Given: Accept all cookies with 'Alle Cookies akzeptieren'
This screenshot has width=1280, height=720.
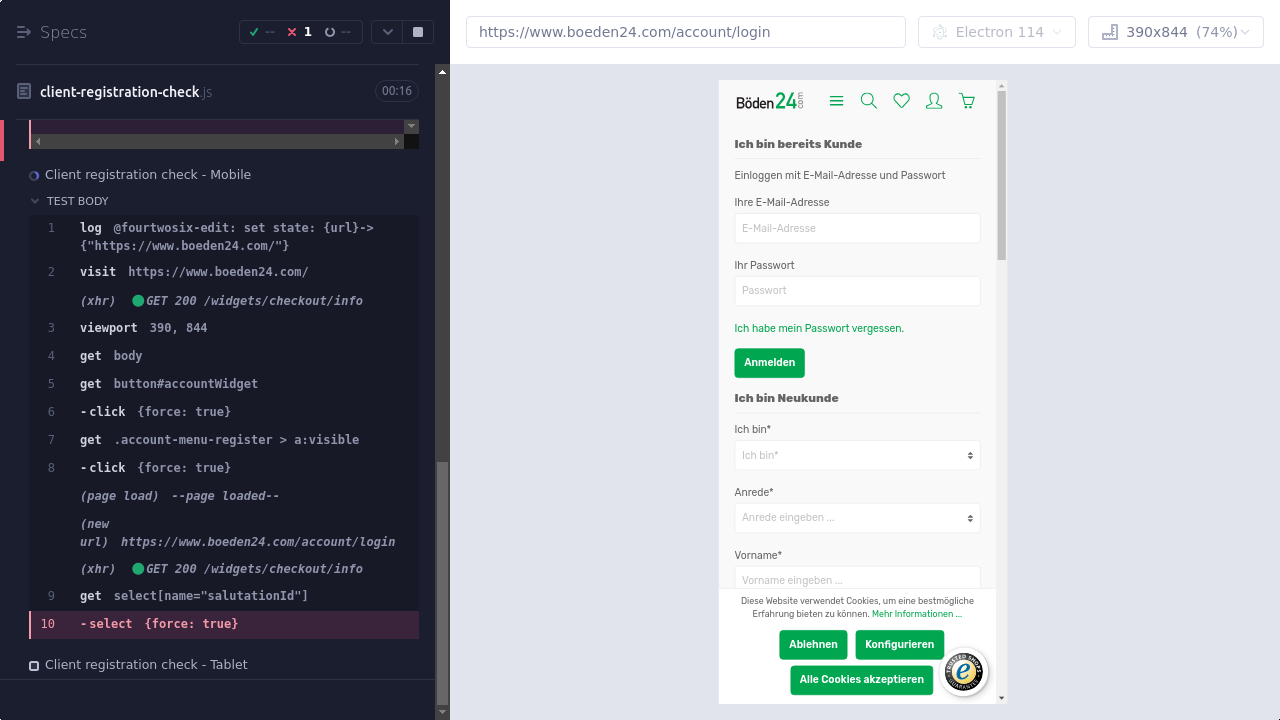Looking at the screenshot, I should [x=861, y=680].
